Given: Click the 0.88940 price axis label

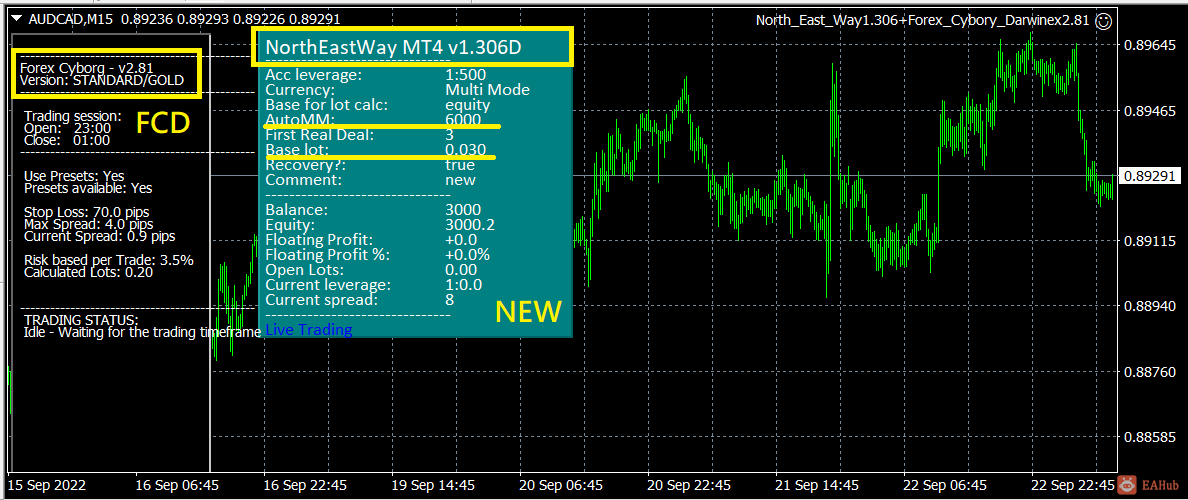Looking at the screenshot, I should (1149, 307).
